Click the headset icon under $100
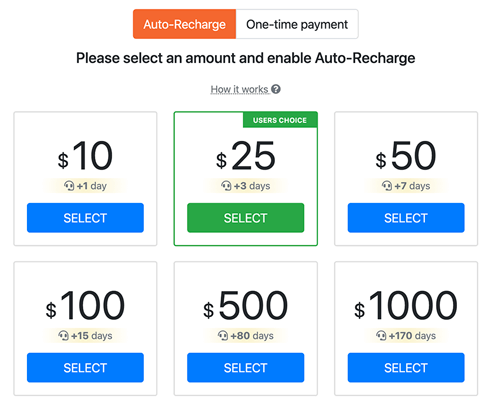Viewport: 490px width, 406px height. [63, 335]
